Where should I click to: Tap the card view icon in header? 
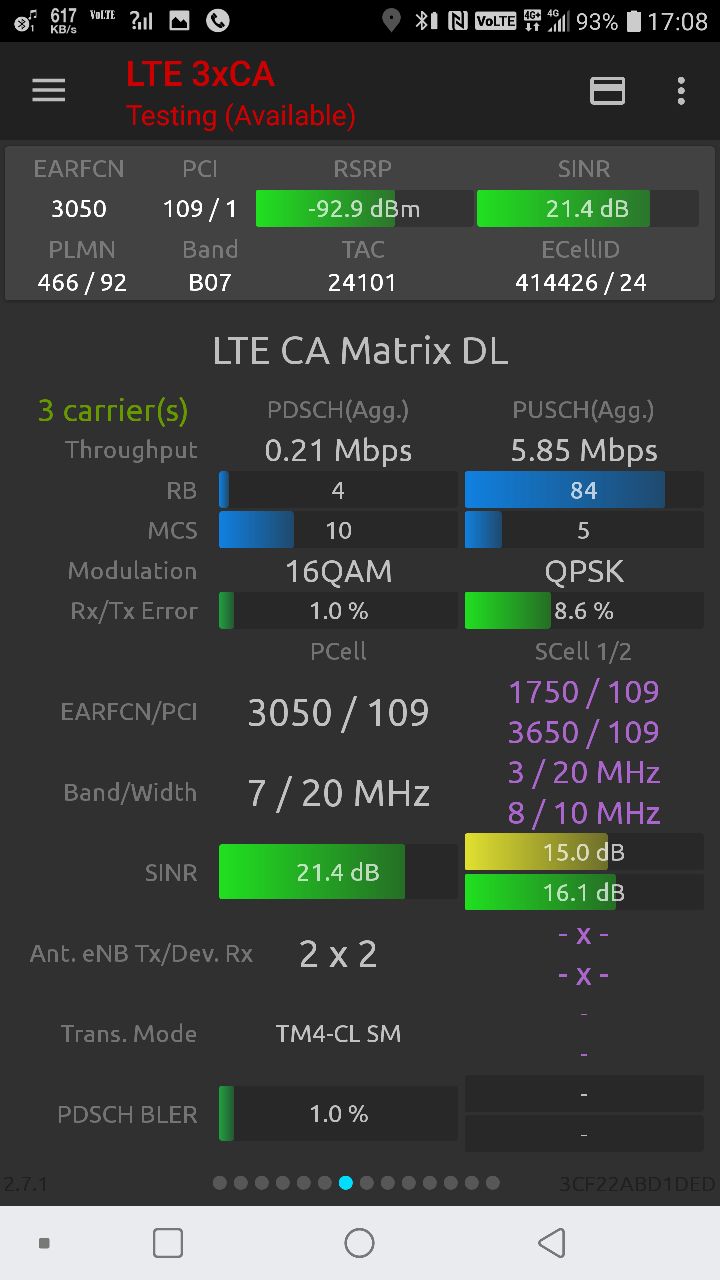click(607, 91)
